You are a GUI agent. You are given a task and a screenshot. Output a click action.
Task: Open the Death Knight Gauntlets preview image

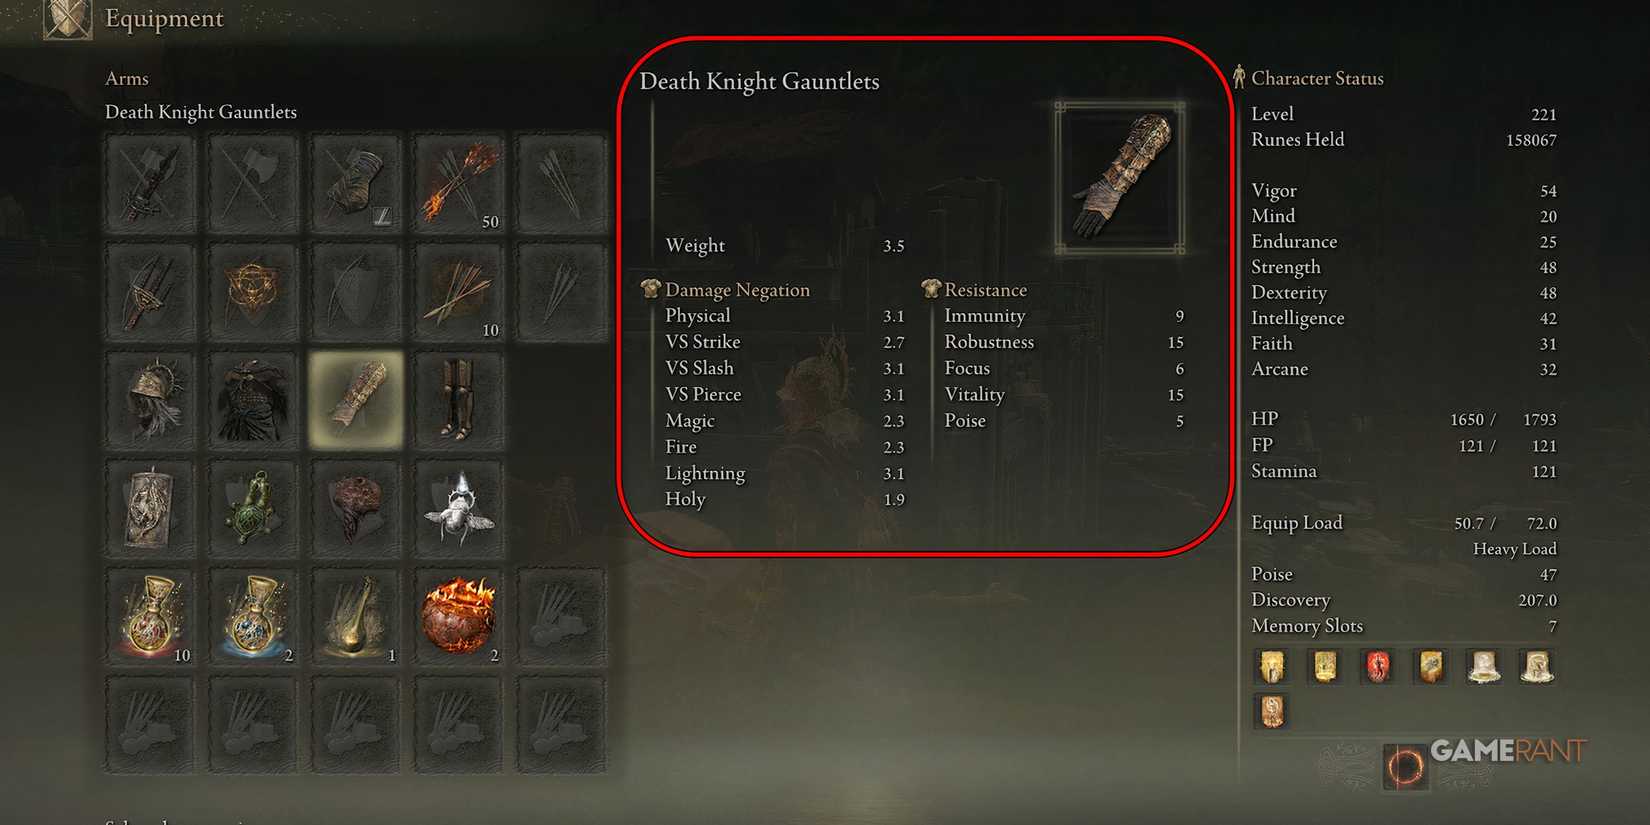click(x=1120, y=177)
